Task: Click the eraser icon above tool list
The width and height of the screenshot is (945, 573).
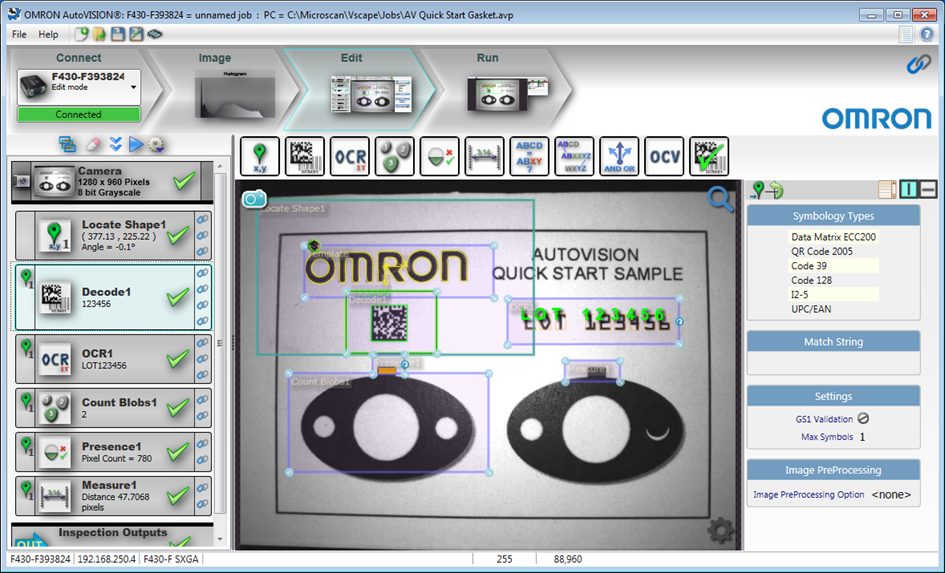Action: [x=94, y=144]
